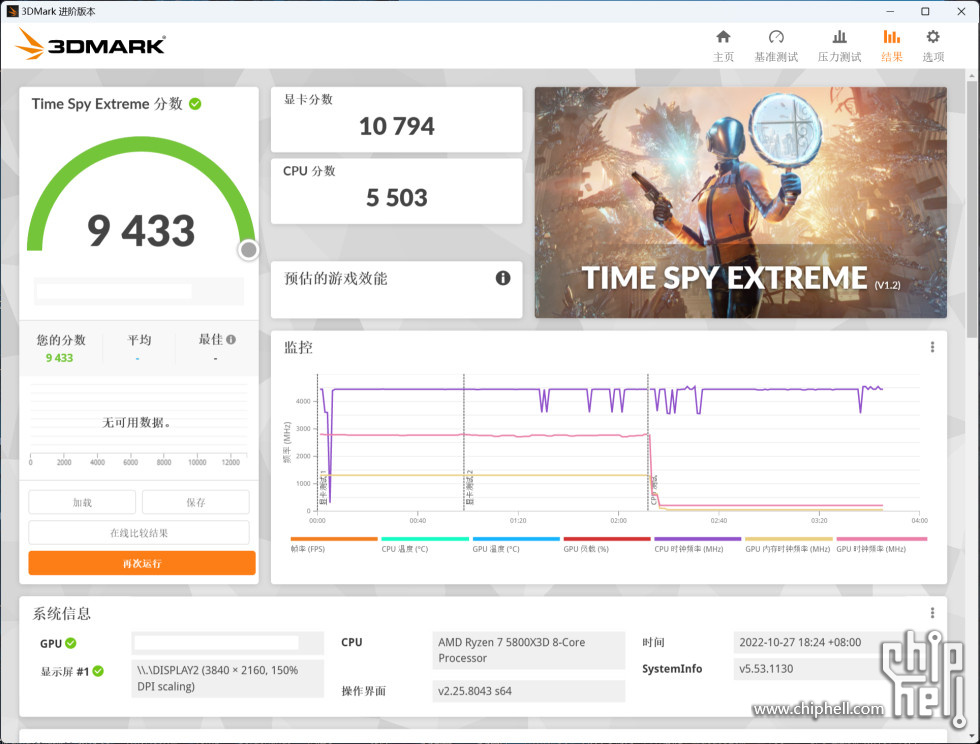Click green check next to Time Spy Extreme 分数
This screenshot has height=744, width=980.
point(195,104)
